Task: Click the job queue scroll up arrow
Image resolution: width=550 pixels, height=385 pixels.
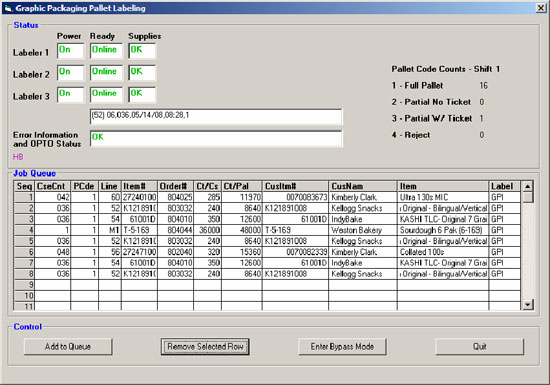Action: (x=527, y=186)
